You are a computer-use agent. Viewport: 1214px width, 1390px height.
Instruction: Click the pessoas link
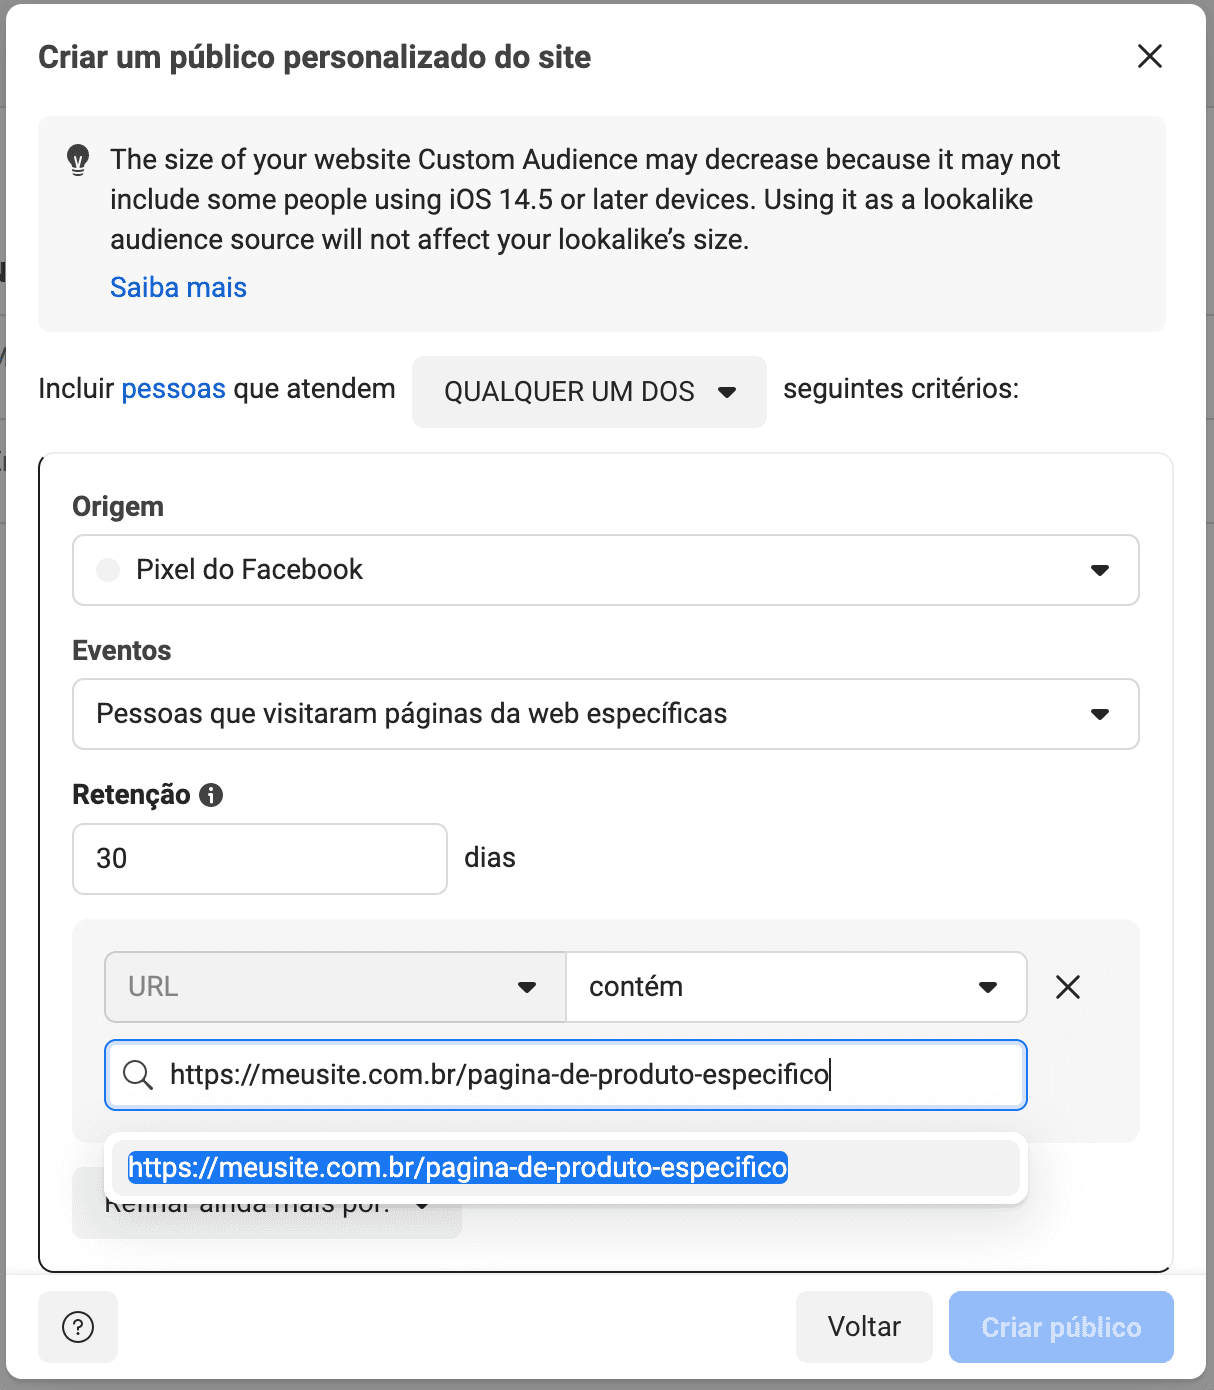point(173,388)
